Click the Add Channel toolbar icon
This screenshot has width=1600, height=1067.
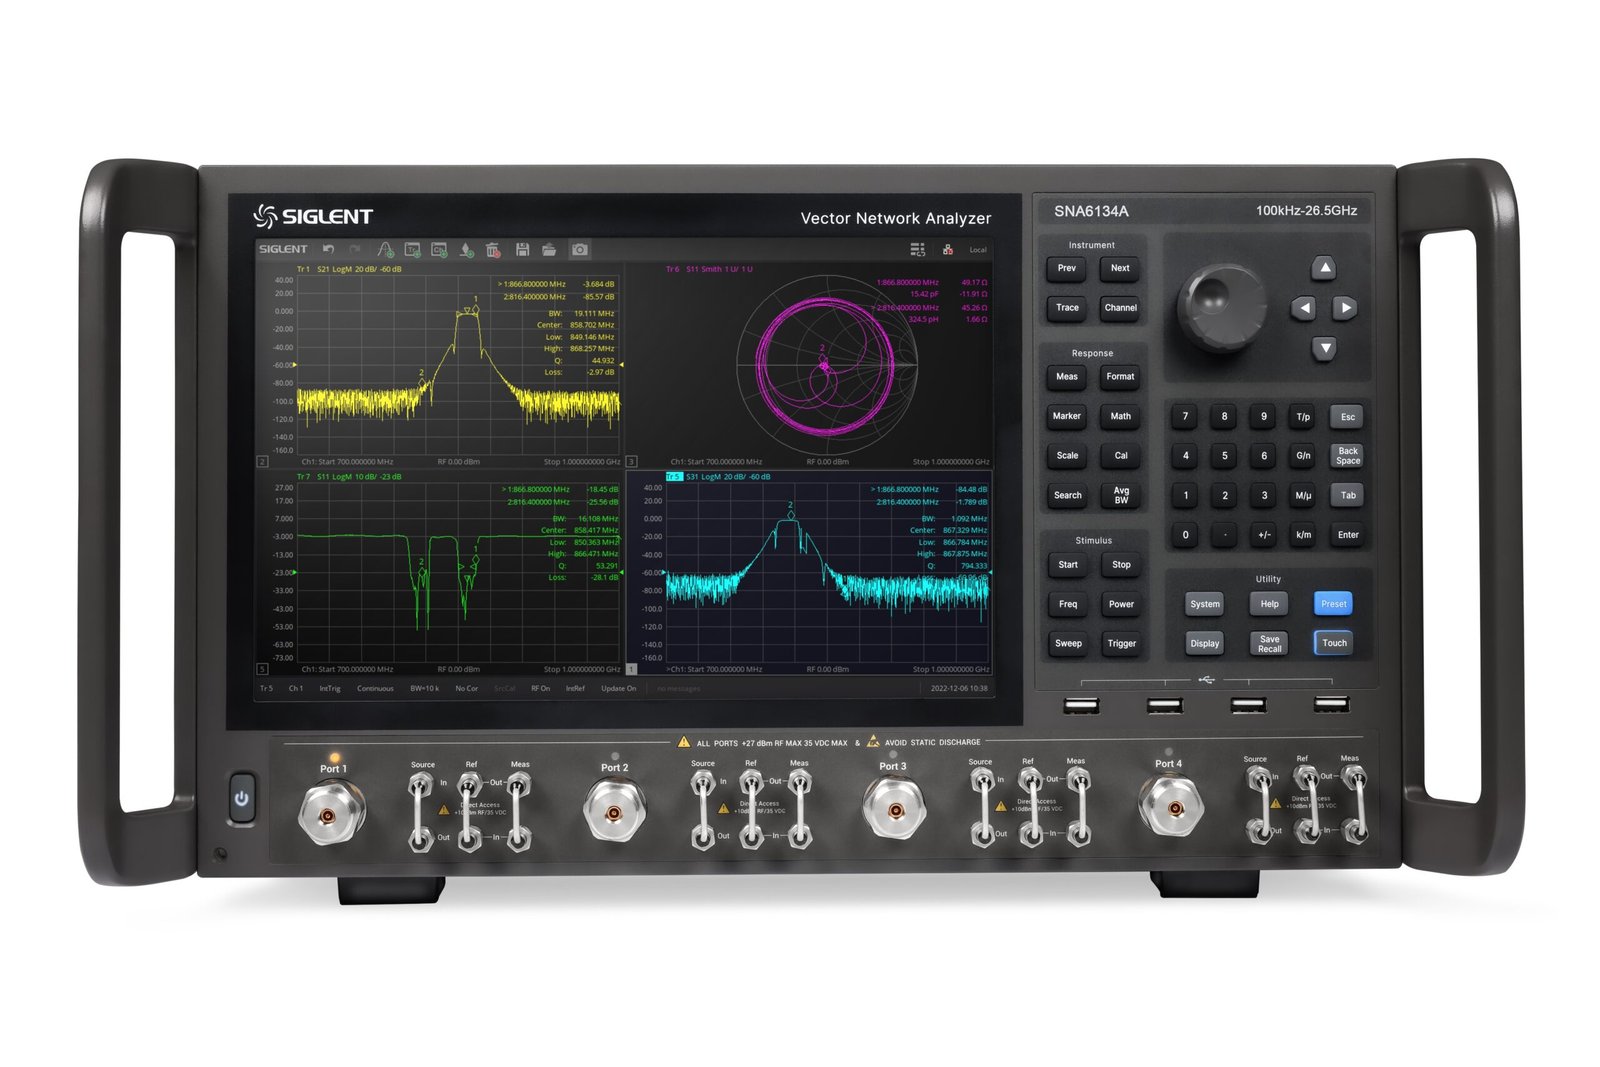pos(439,249)
